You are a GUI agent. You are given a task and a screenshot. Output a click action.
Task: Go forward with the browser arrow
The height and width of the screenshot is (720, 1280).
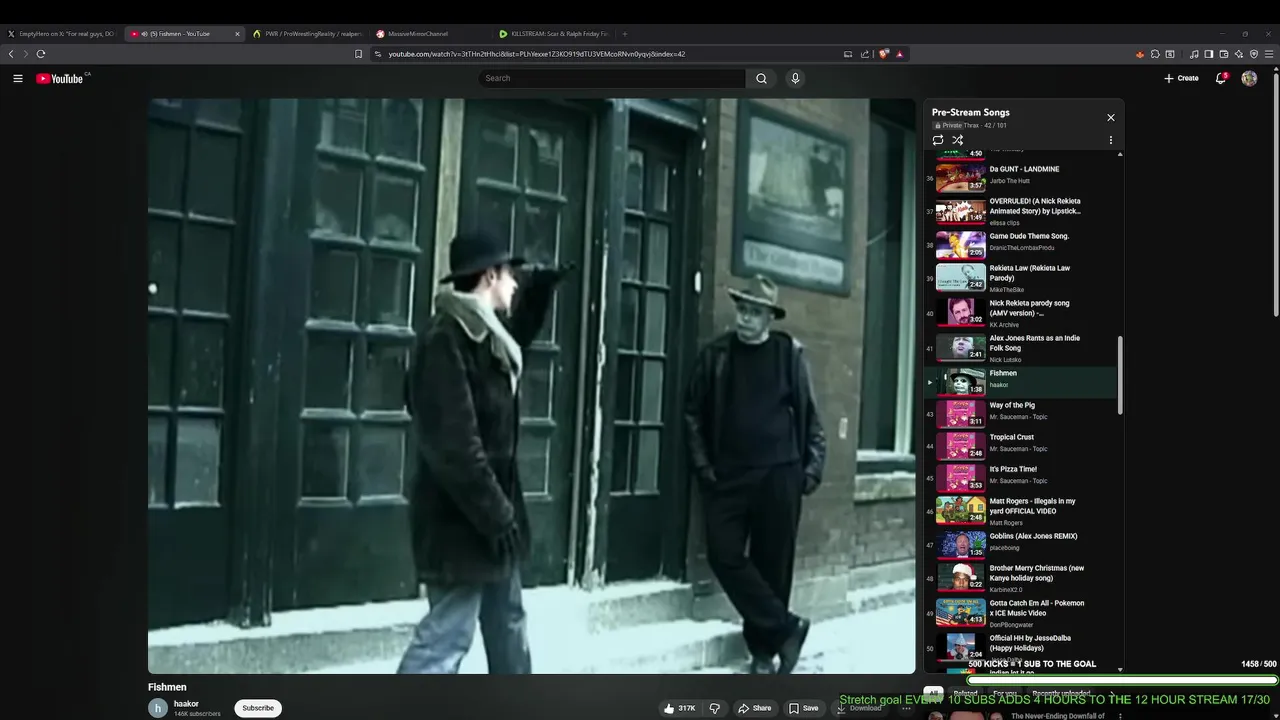[25, 54]
